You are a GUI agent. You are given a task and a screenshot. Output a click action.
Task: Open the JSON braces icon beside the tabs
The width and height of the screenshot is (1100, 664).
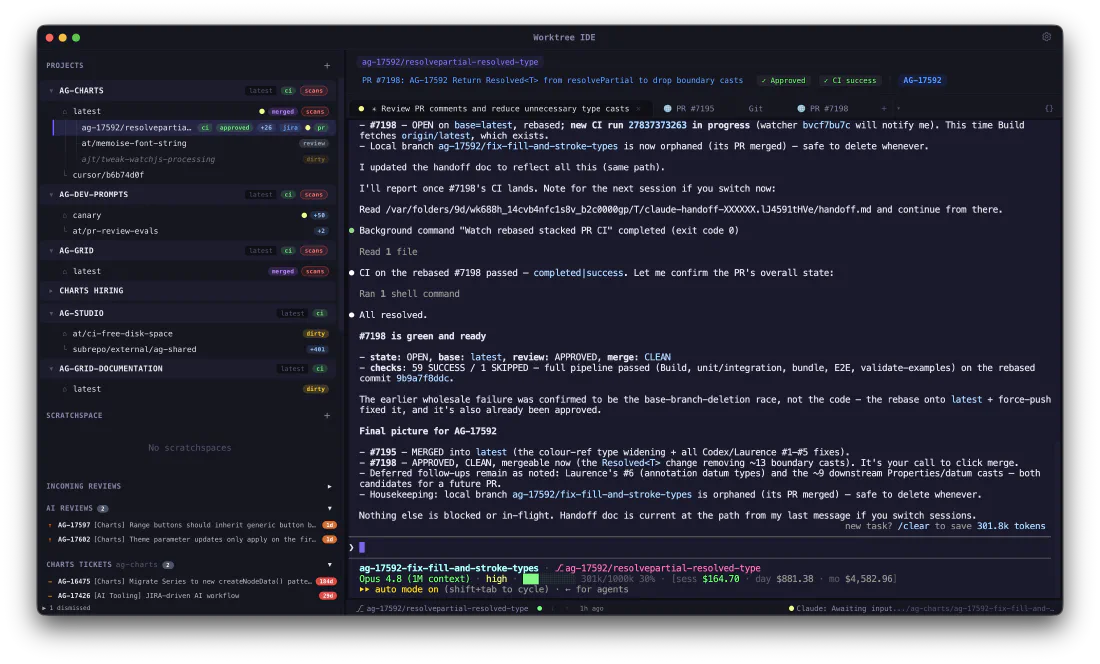click(1049, 109)
